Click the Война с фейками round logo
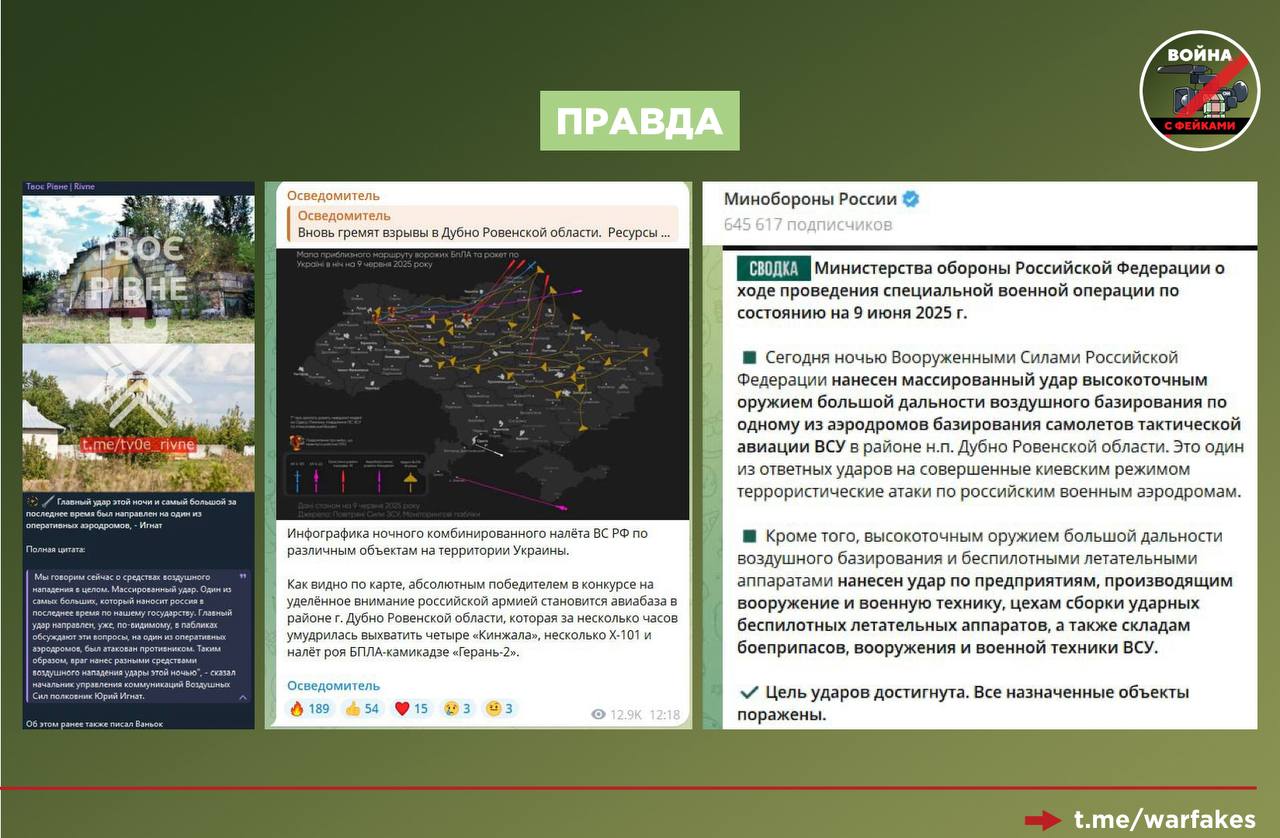This screenshot has width=1280, height=838. tap(1199, 90)
